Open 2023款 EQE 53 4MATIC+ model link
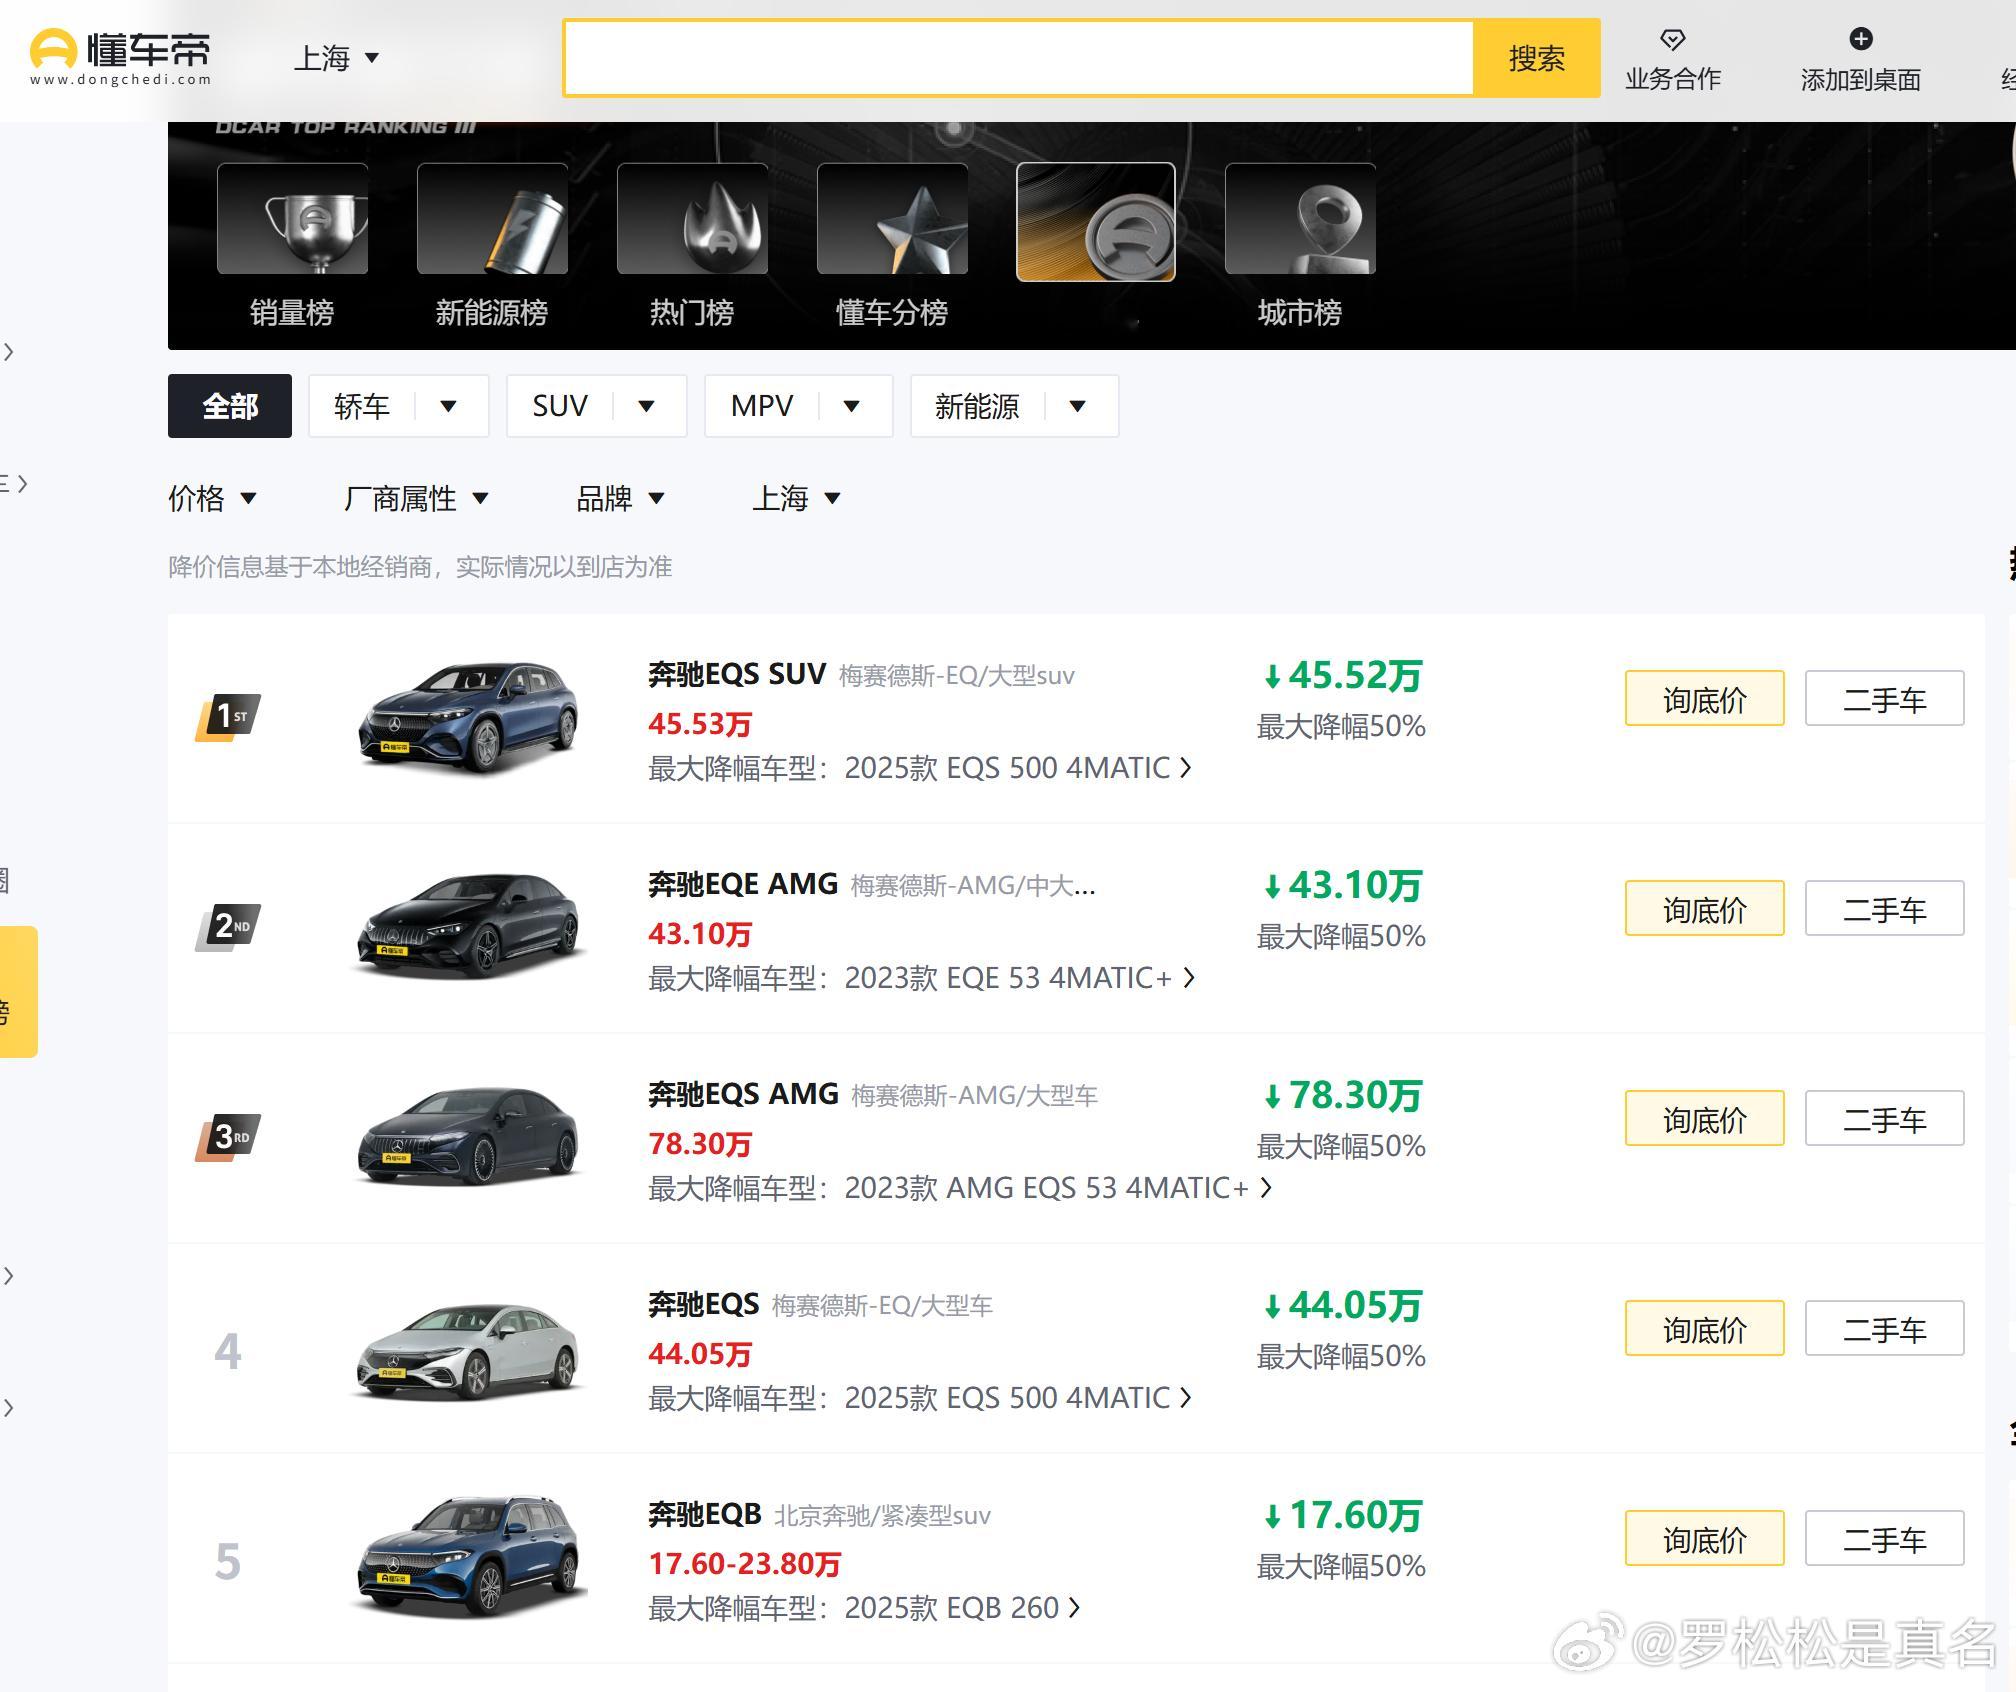The height and width of the screenshot is (1692, 2016). coord(1019,978)
